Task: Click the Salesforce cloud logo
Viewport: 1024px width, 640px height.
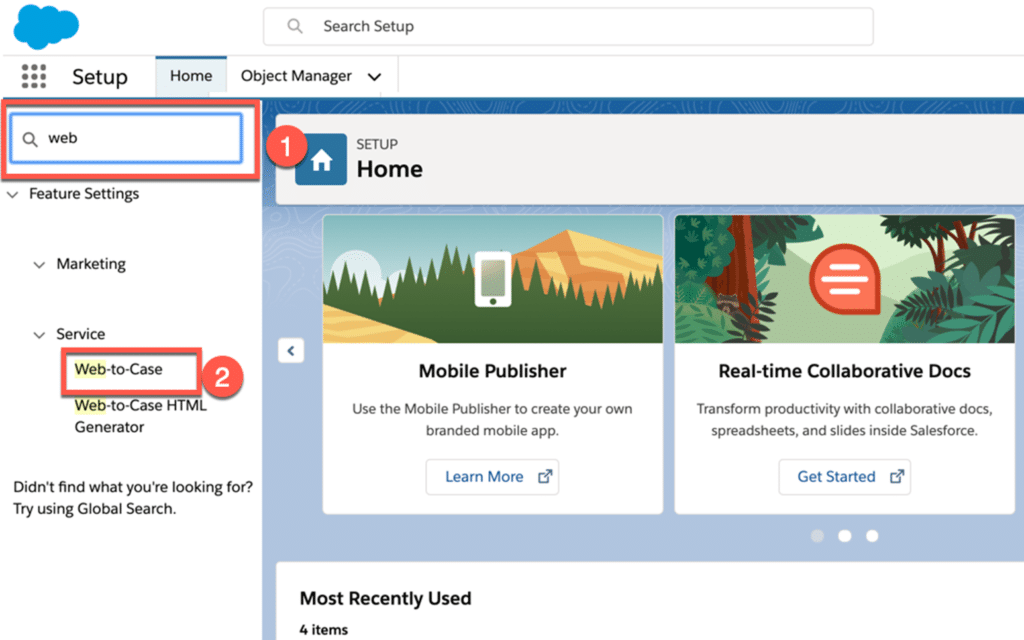Action: [x=46, y=26]
